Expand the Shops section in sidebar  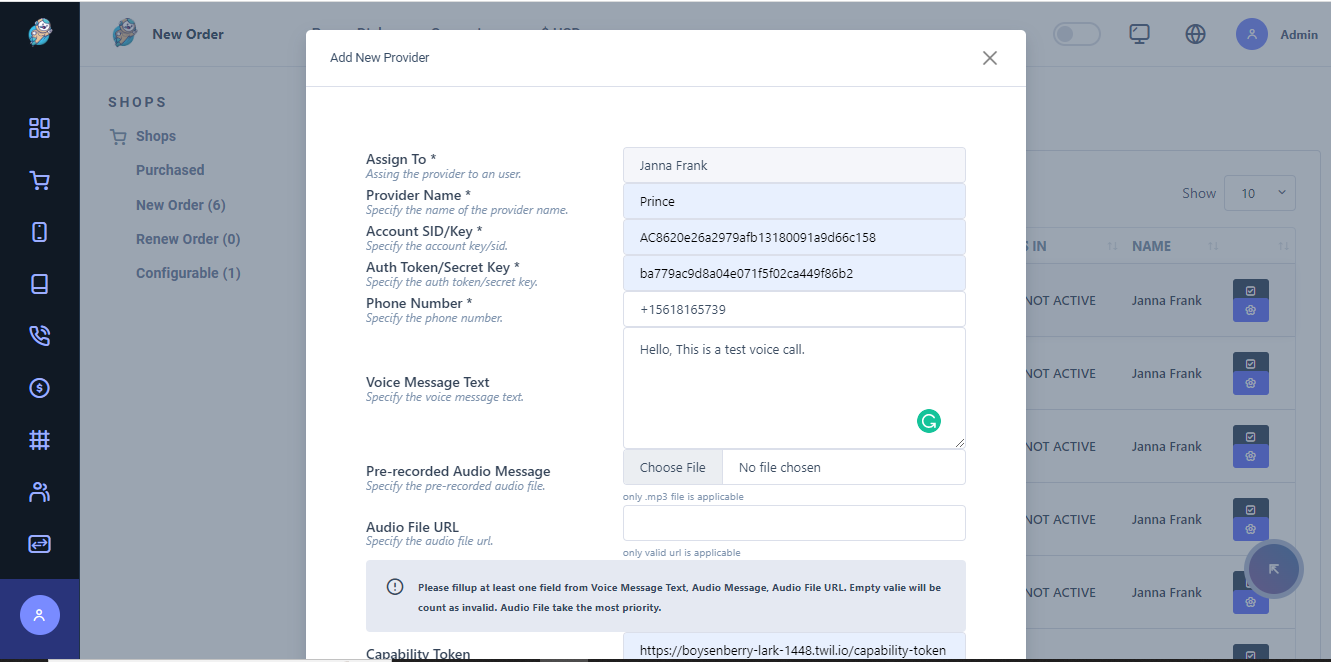(156, 135)
